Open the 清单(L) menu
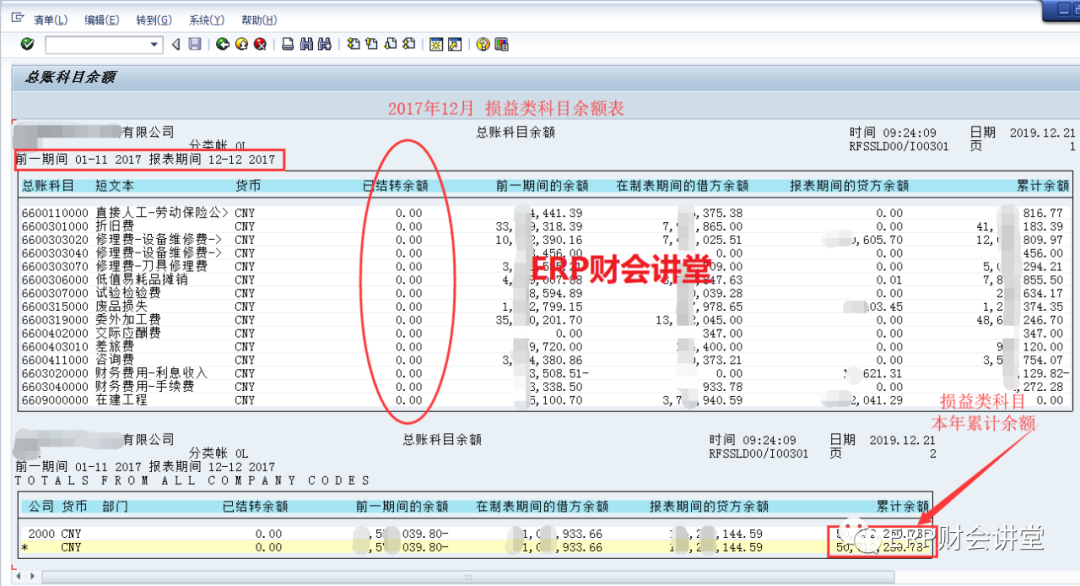The width and height of the screenshot is (1080, 586). [x=50, y=20]
